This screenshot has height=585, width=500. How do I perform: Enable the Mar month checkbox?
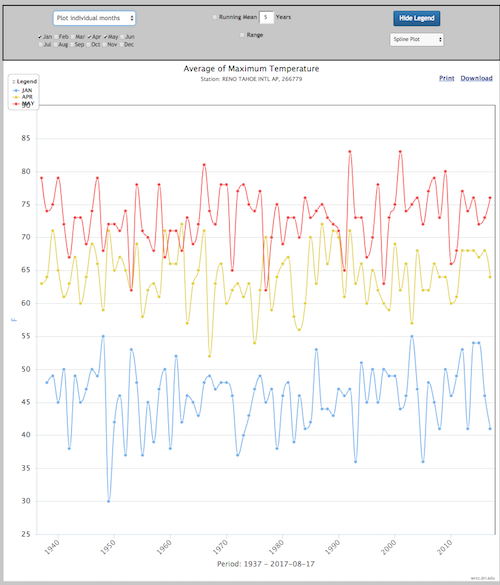73,37
